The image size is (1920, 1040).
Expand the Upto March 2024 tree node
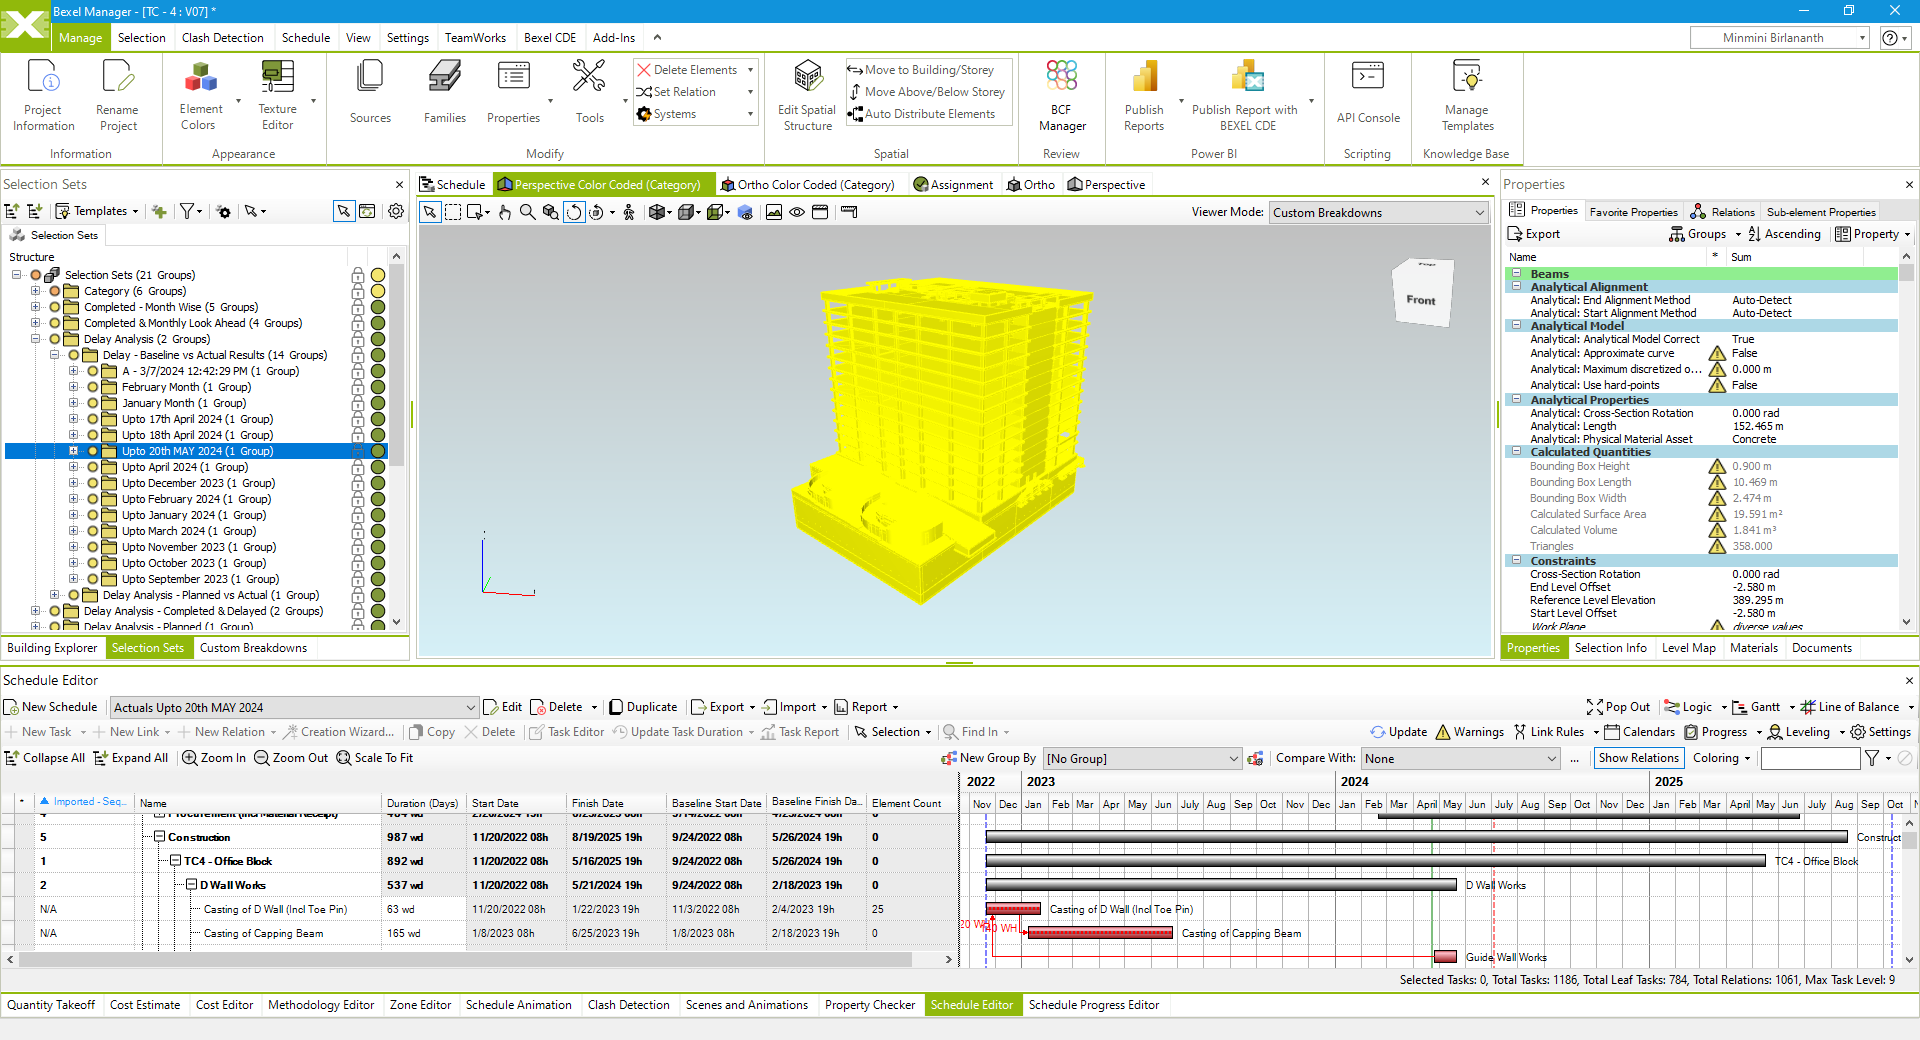[73, 531]
